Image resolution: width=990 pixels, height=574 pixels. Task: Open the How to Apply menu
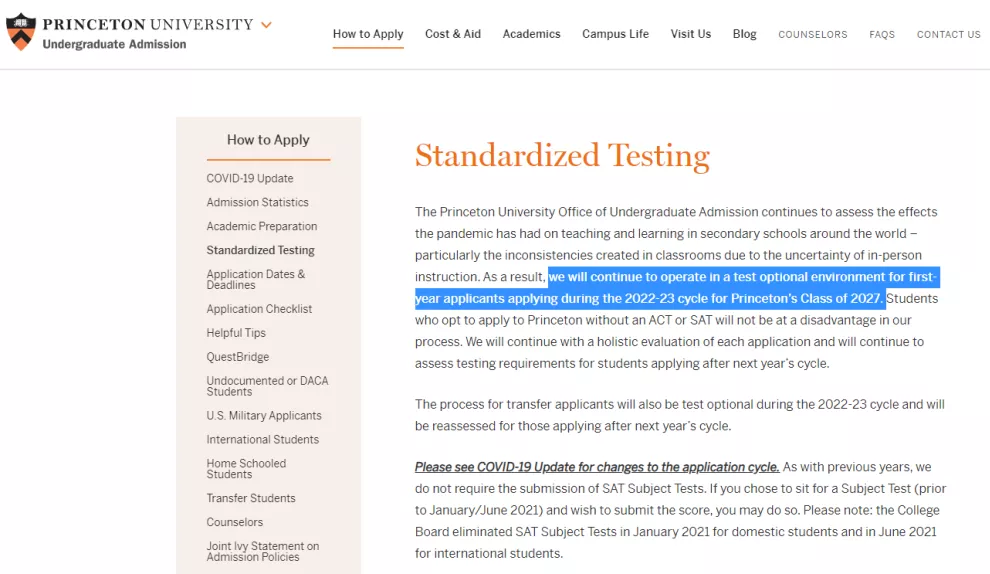(368, 34)
